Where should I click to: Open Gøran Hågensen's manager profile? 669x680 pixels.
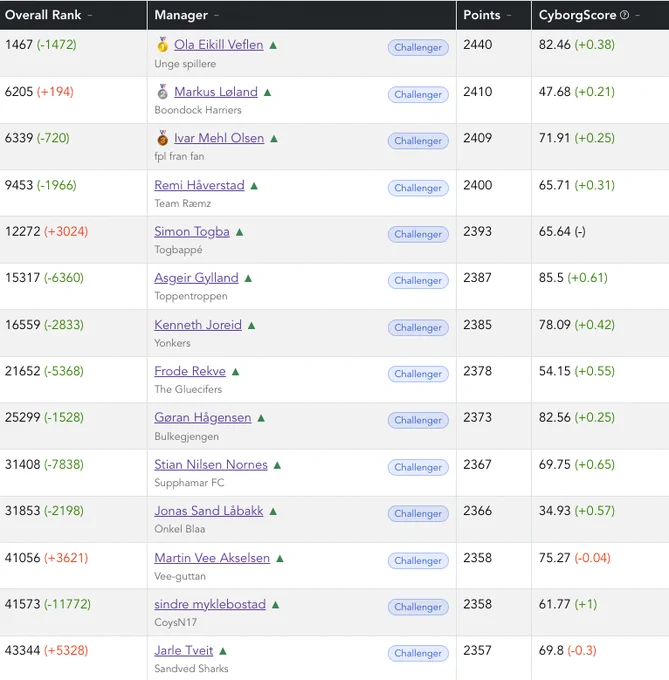tap(203, 418)
